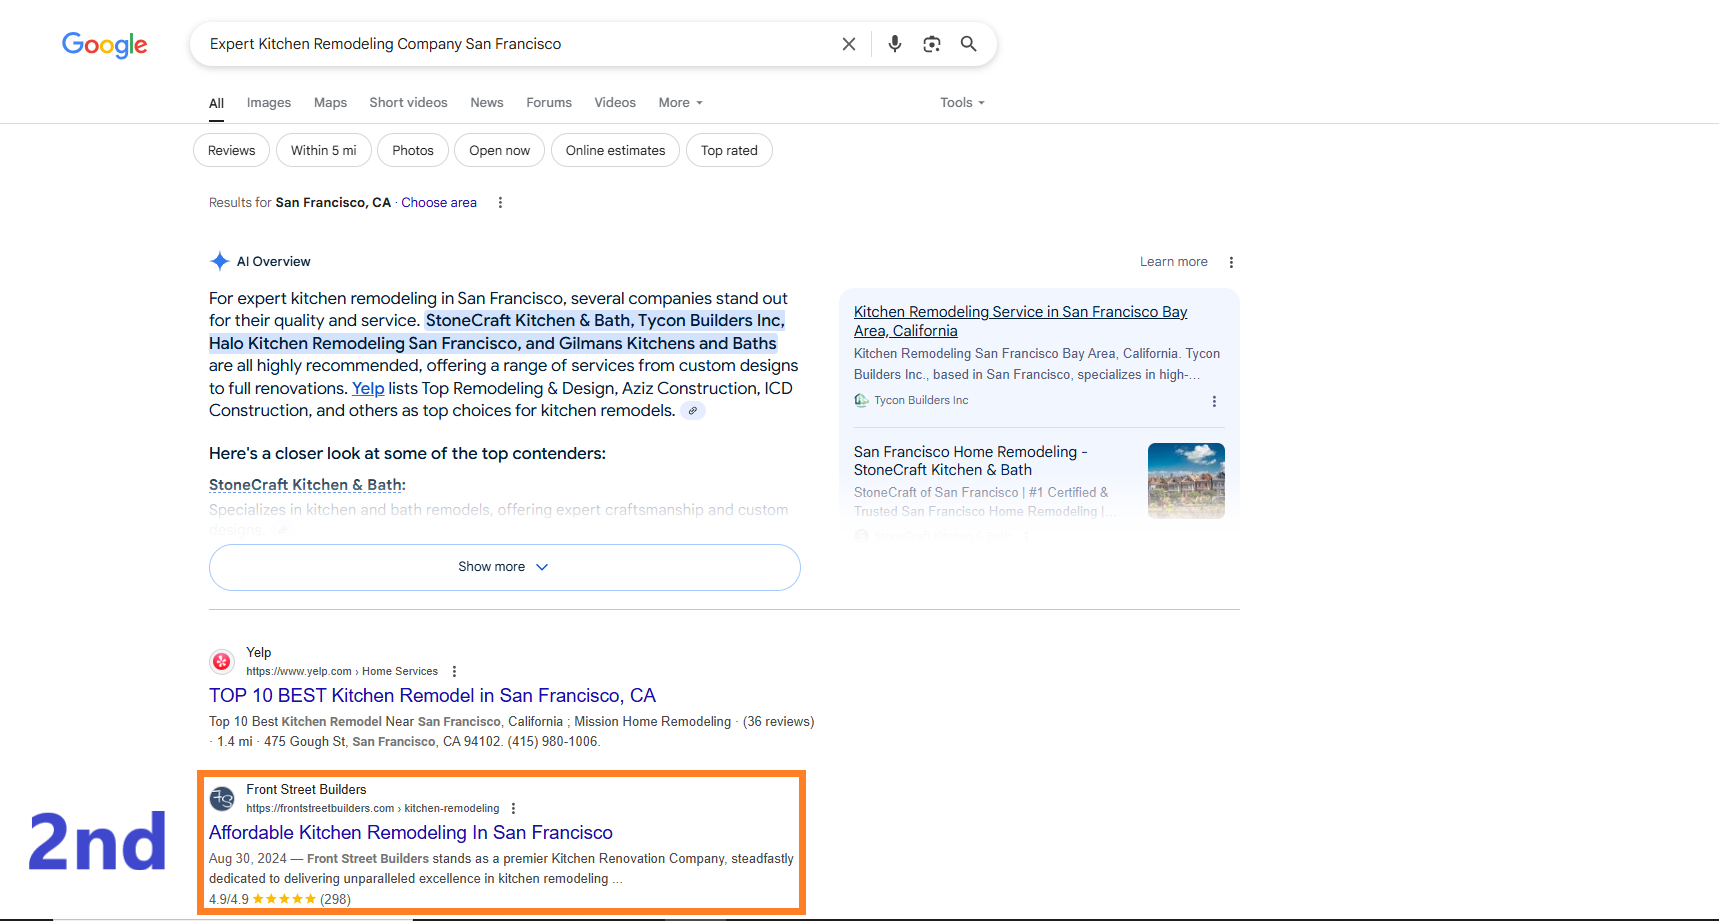
Task: Open Yelp result three-dot menu
Action: [454, 672]
